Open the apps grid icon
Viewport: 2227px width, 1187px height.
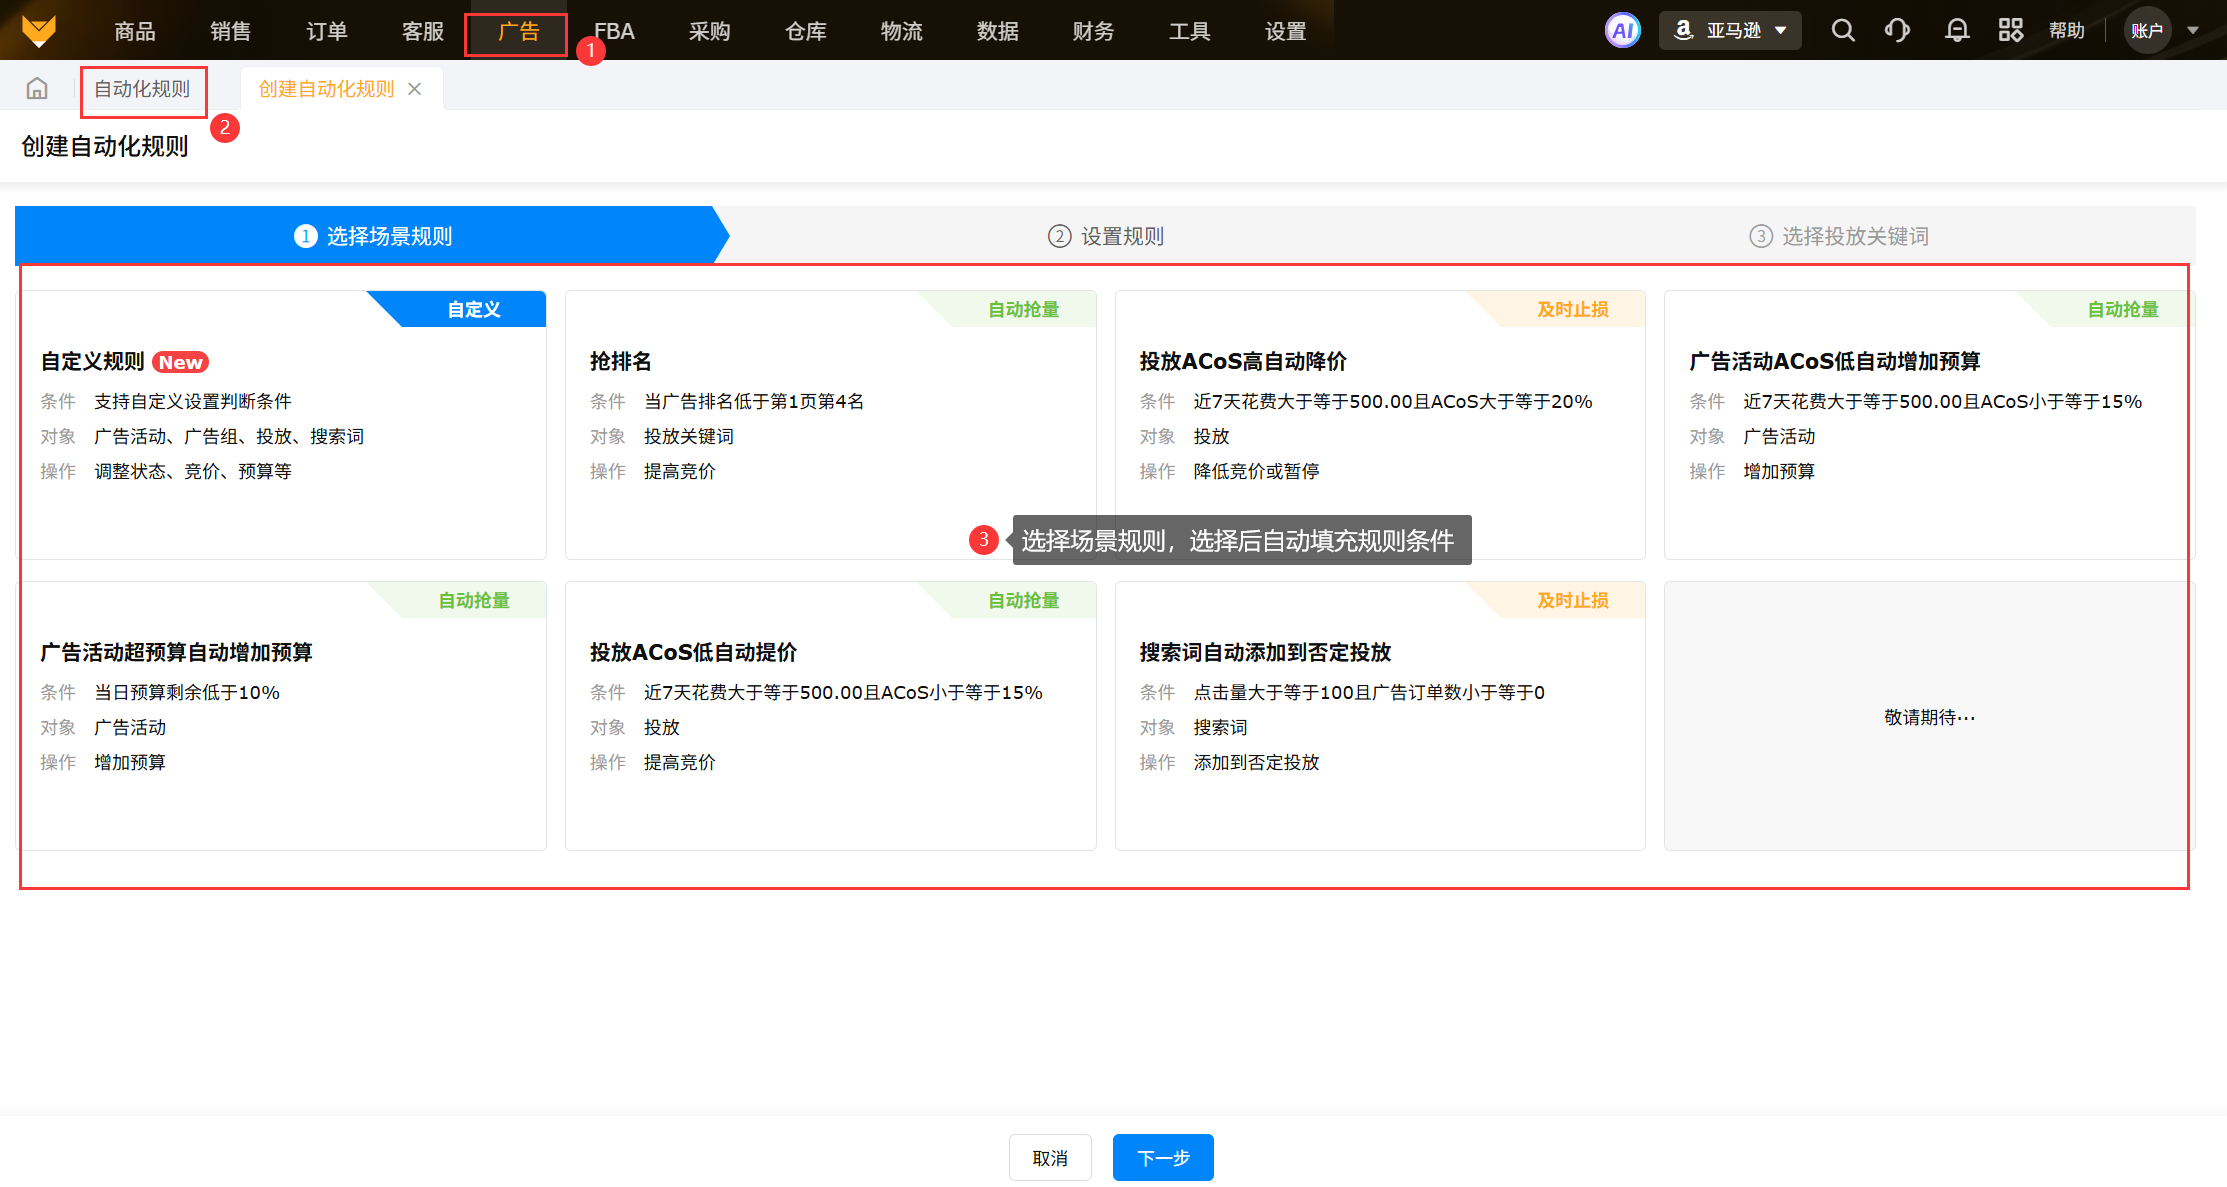pos(2010,30)
